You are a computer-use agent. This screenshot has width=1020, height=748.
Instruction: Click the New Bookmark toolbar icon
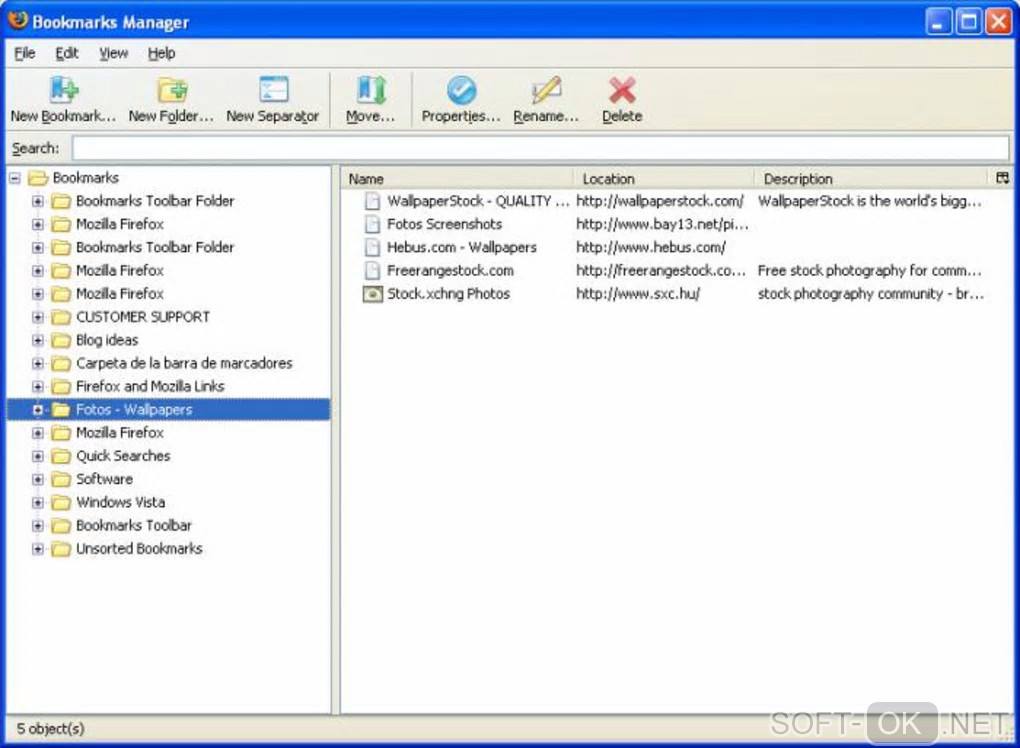[x=64, y=90]
